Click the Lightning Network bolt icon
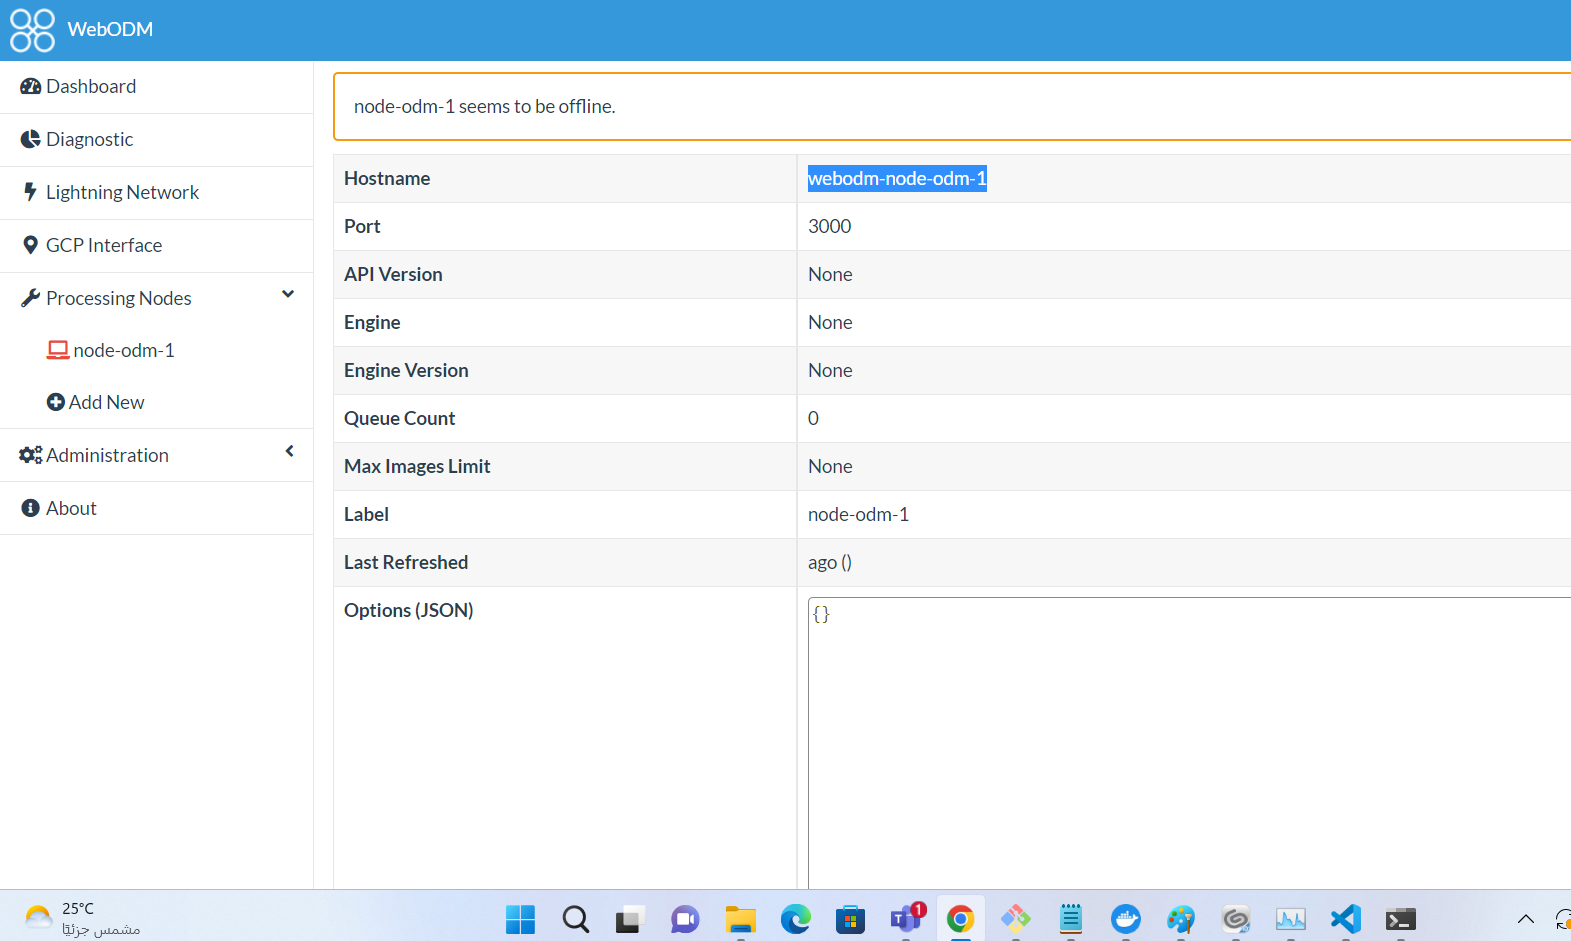 click(30, 192)
